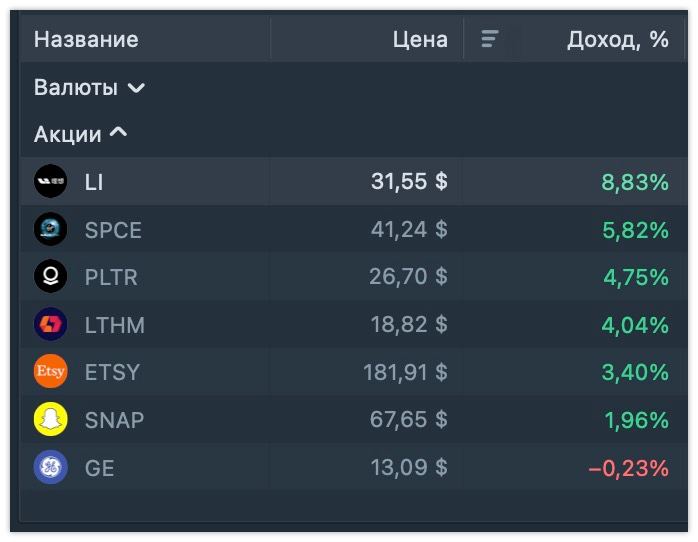Image resolution: width=698 pixels, height=542 pixels.
Task: Click the yellow Snapchat ghost icon
Action: tap(51, 419)
